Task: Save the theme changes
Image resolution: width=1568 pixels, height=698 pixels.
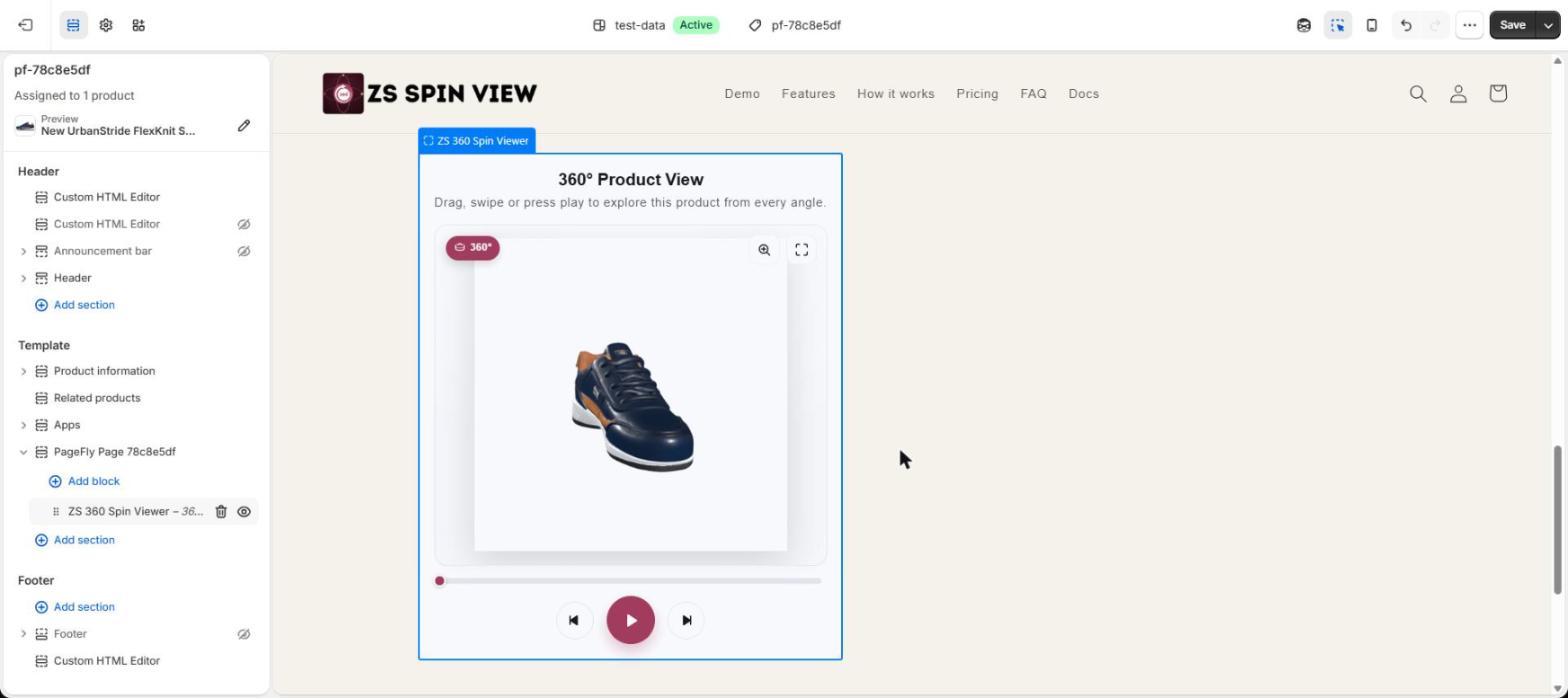Action: pos(1513,25)
